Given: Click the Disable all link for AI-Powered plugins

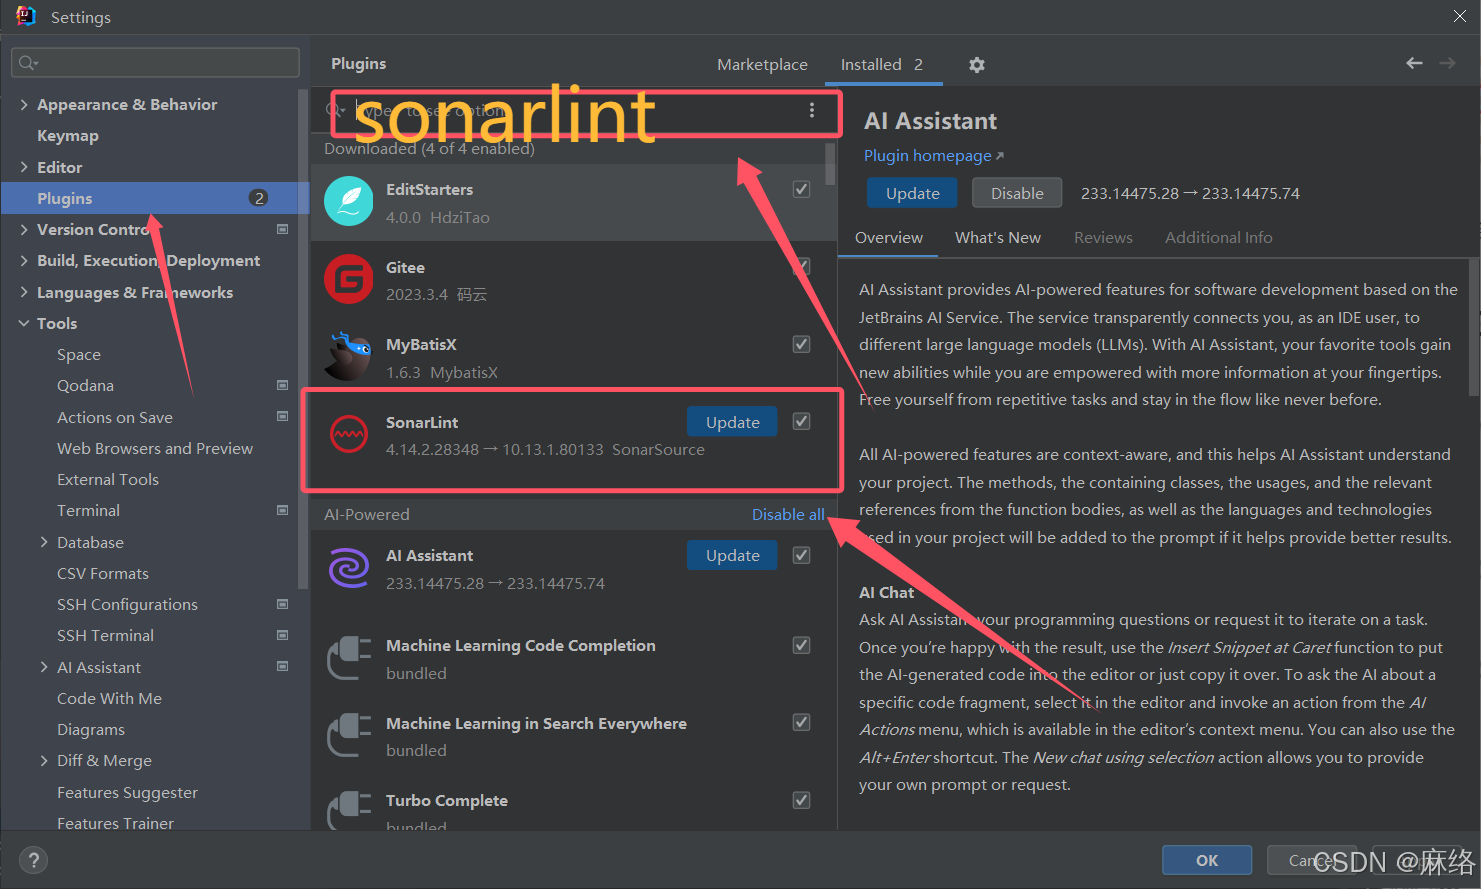Looking at the screenshot, I should click(788, 514).
